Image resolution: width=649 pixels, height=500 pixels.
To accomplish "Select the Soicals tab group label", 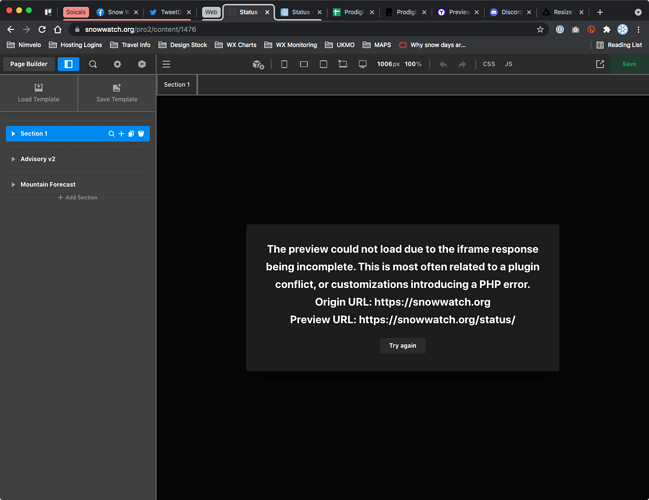I will pos(76,12).
